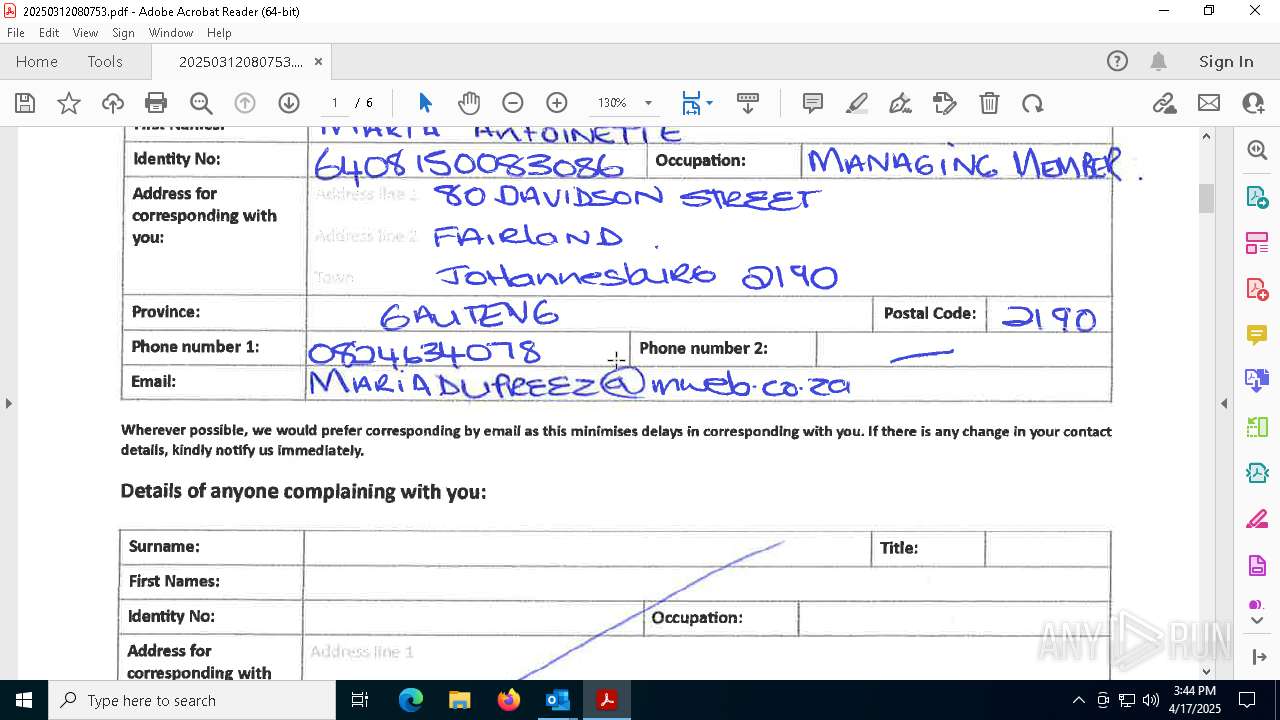Go to next page arrow
Screen dimensions: 1280x720
pos(289,103)
